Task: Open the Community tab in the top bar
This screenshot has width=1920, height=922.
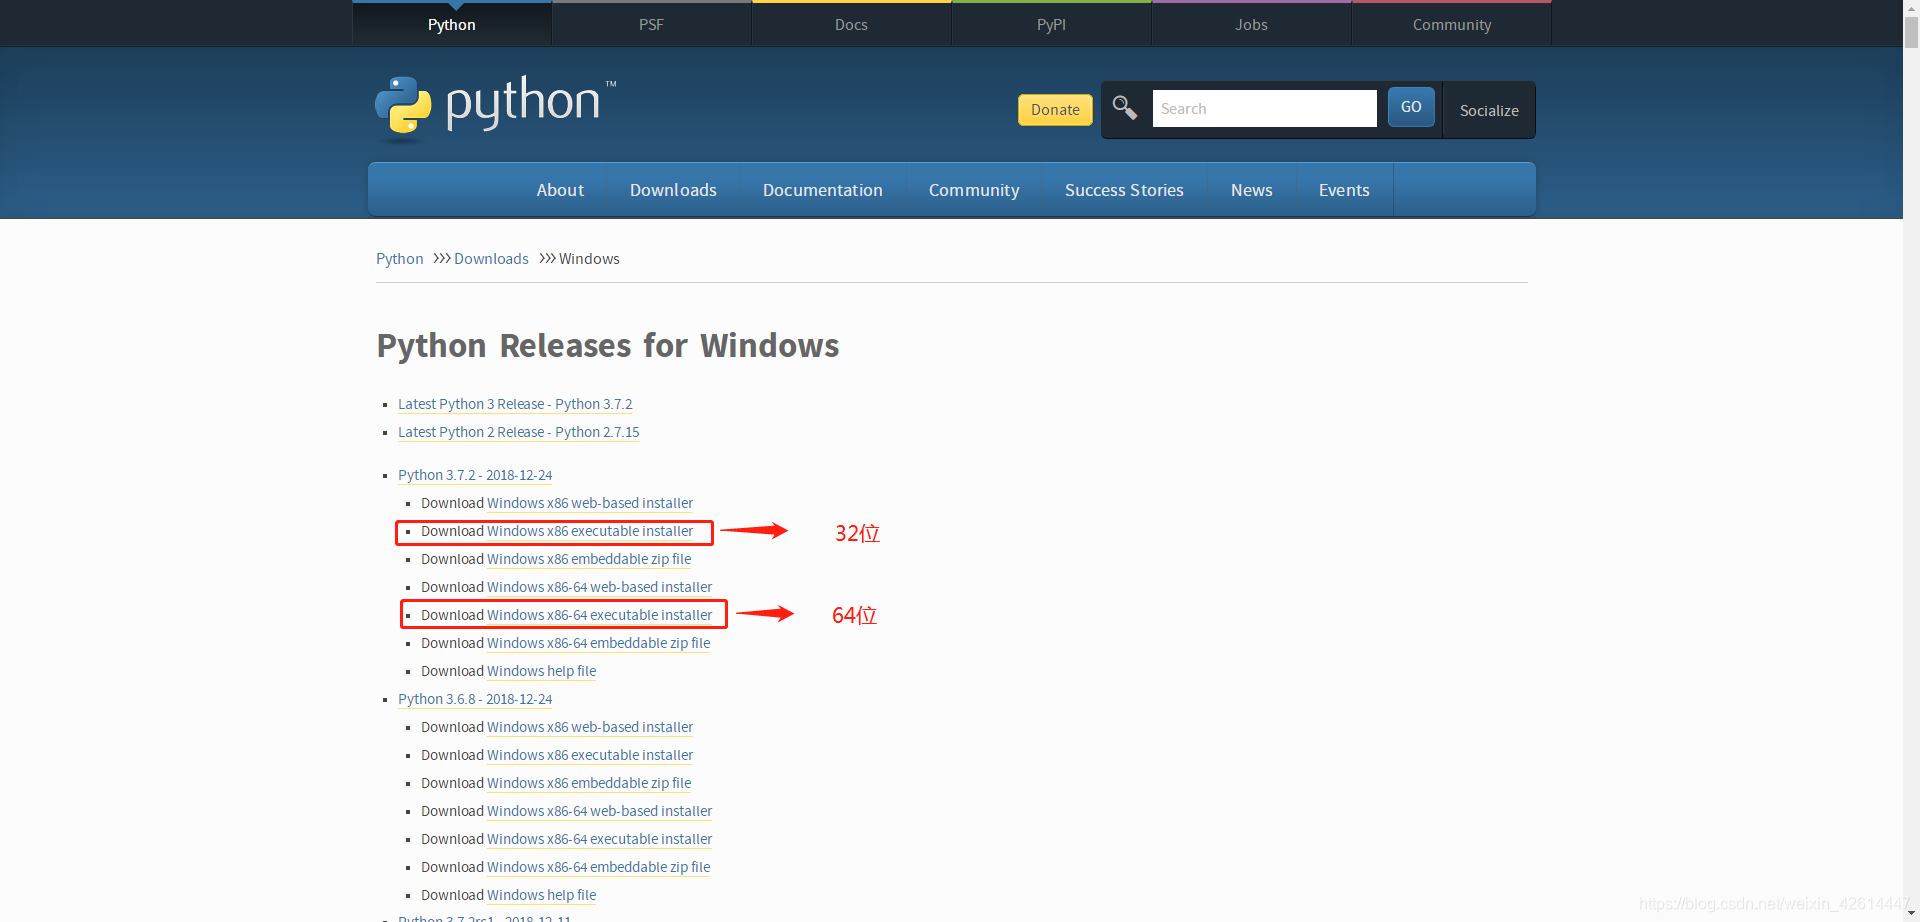Action: (x=1452, y=24)
